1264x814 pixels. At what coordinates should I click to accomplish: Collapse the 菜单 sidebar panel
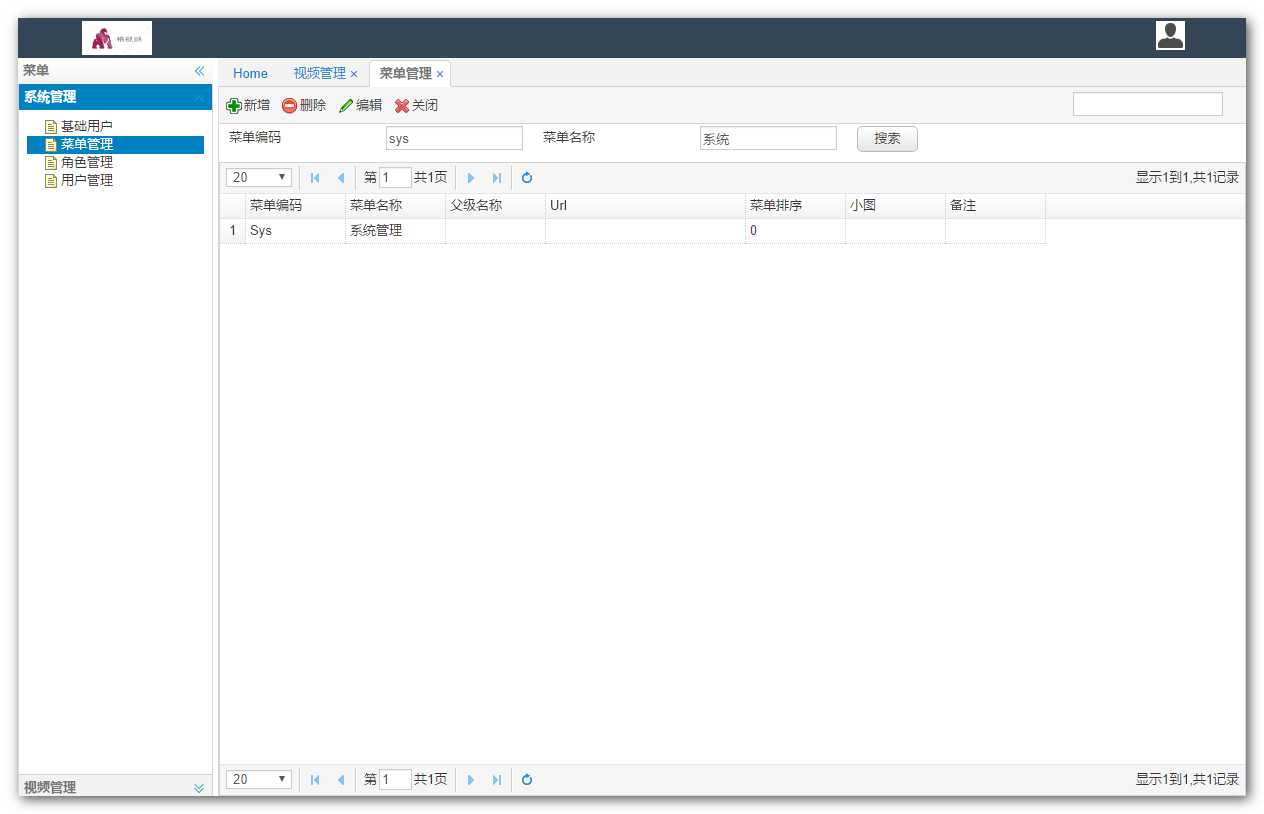(199, 71)
